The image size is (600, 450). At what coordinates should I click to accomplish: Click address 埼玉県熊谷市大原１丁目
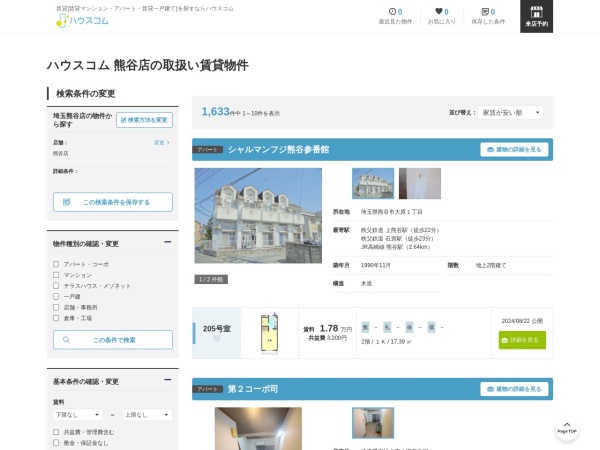[391, 212]
